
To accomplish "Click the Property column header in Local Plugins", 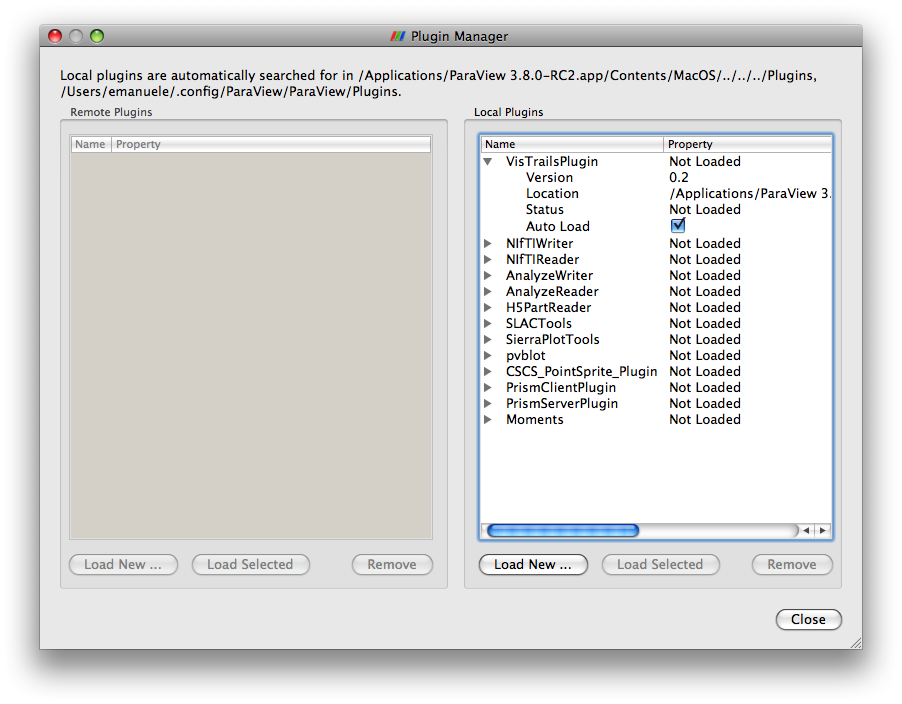I will click(745, 144).
